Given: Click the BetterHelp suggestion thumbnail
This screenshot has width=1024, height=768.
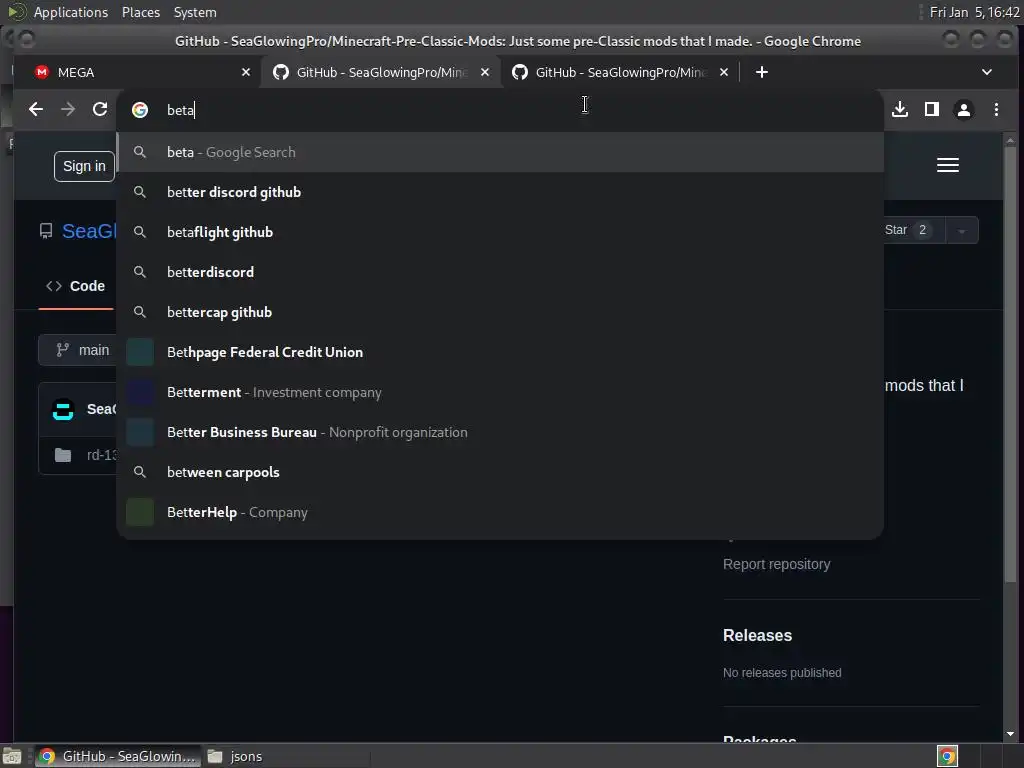Looking at the screenshot, I should tap(140, 513).
